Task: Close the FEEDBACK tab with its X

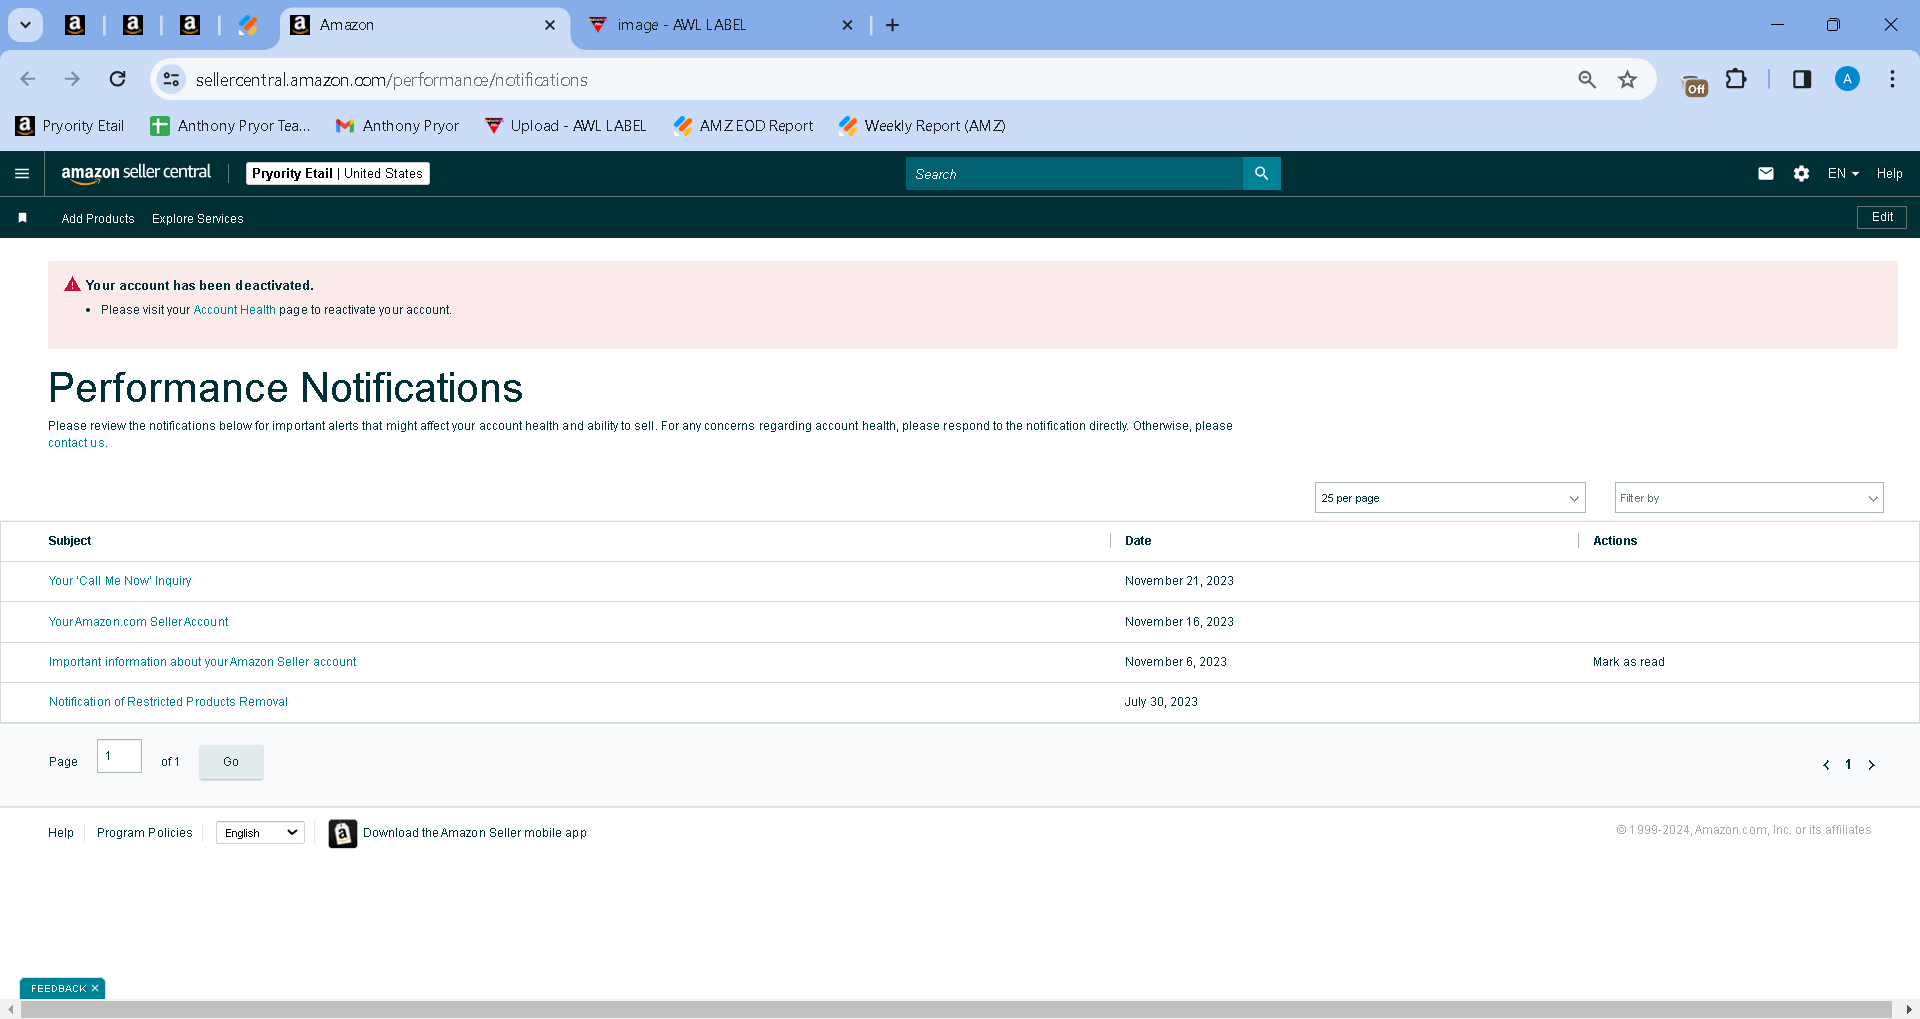Action: [x=95, y=989]
